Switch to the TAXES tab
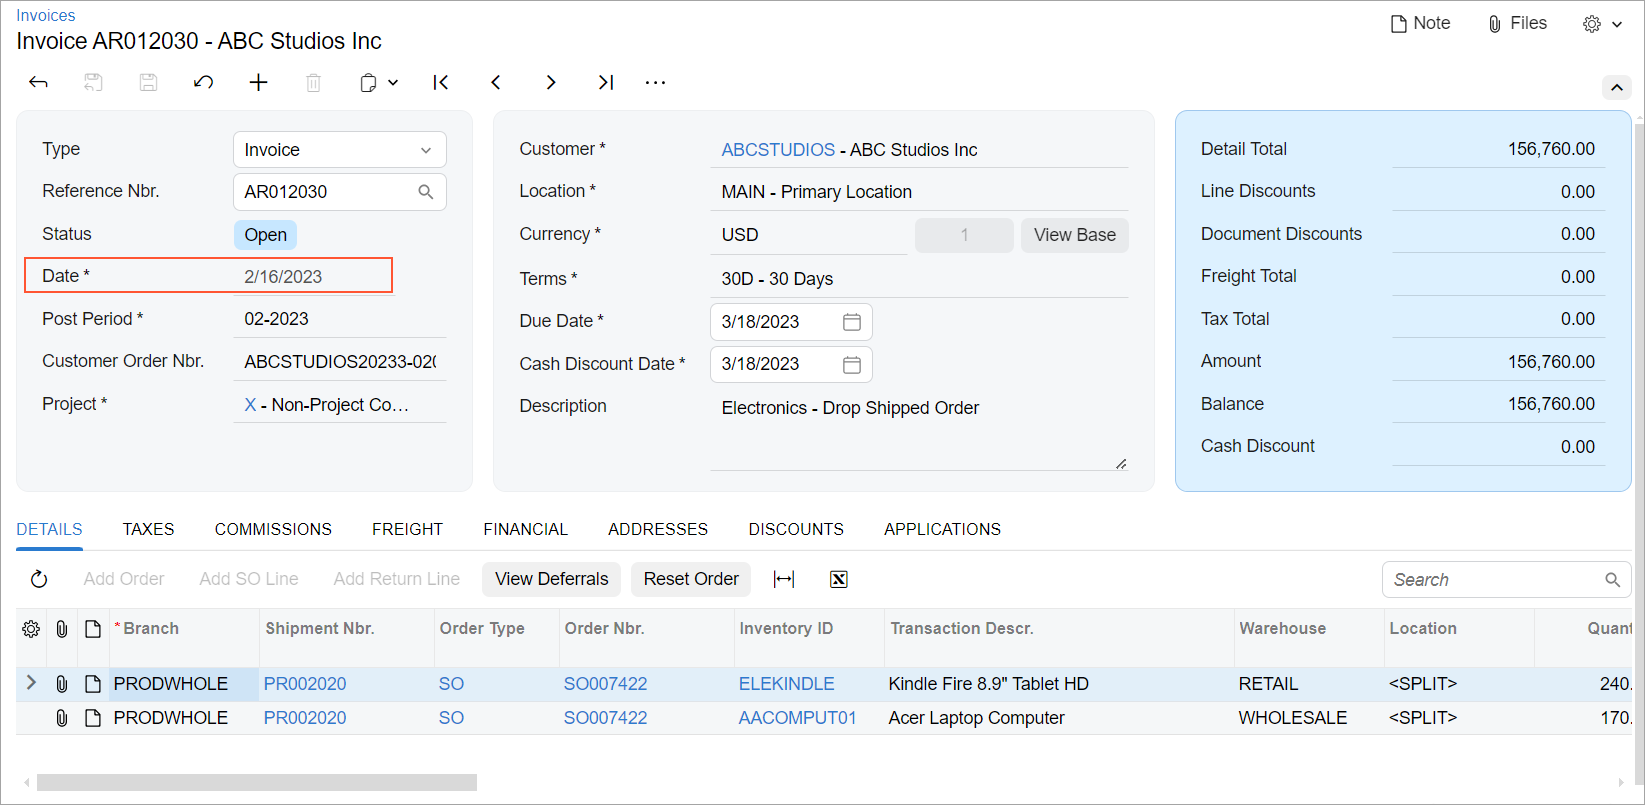The image size is (1645, 805). [x=148, y=529]
